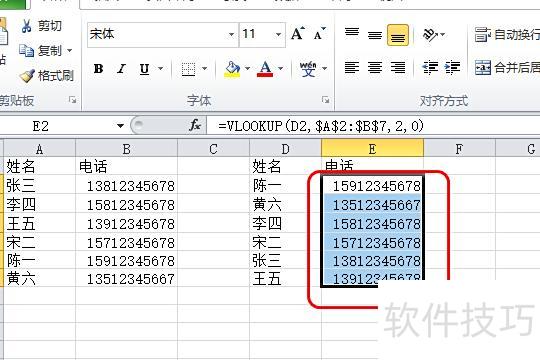Viewport: 540px width, 360px height.
Task: Click the cell 13512345667 in column B
Action: click(x=126, y=278)
